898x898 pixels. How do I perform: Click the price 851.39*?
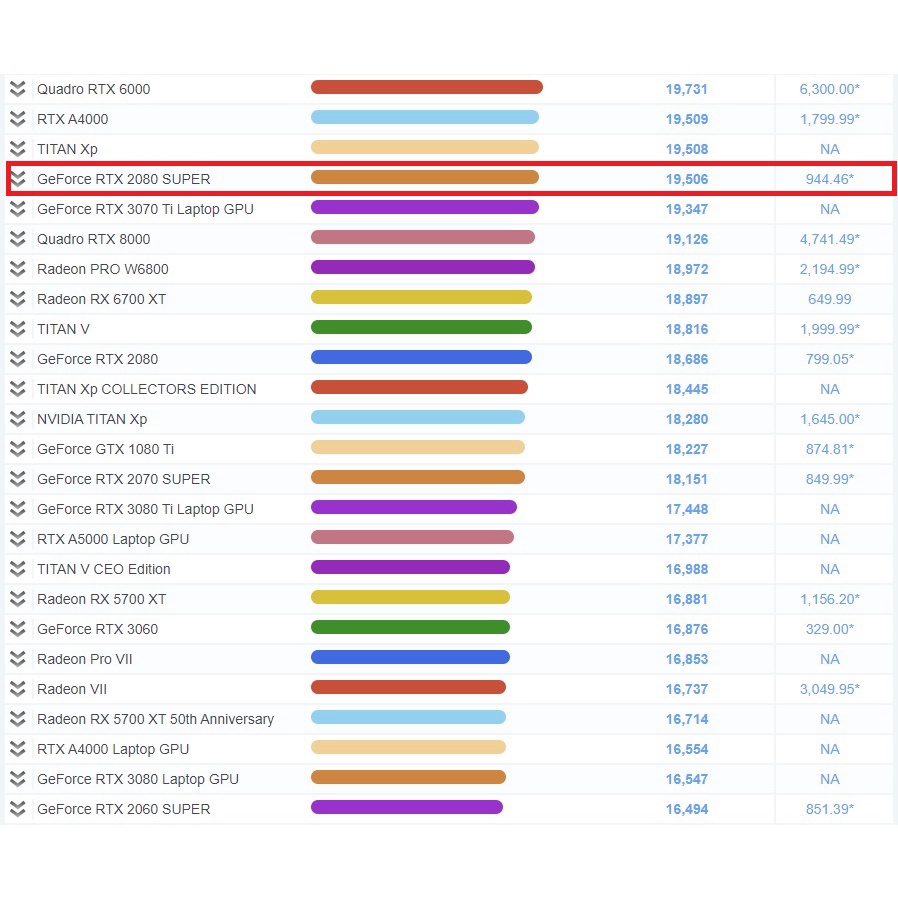pyautogui.click(x=829, y=809)
